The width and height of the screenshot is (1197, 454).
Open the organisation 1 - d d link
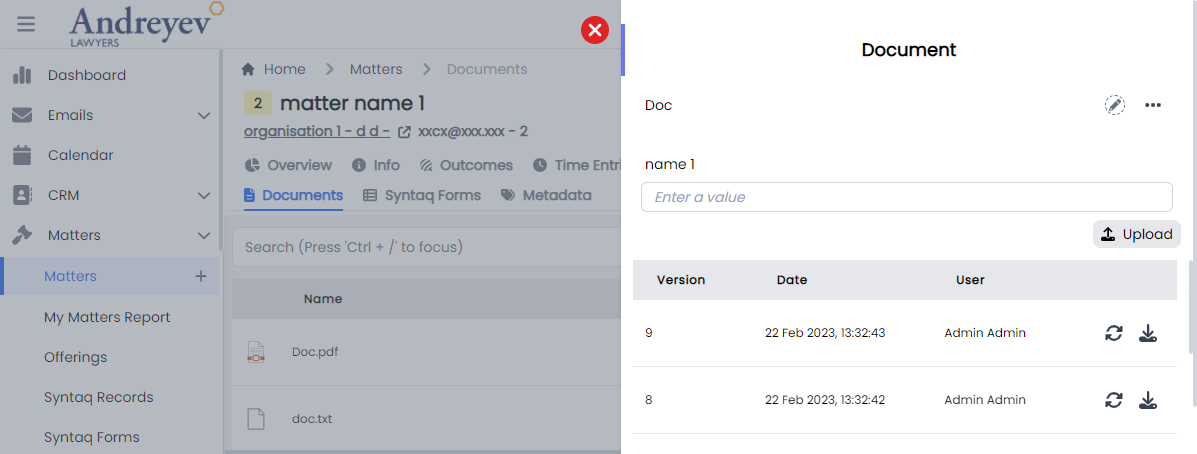pyautogui.click(x=316, y=132)
